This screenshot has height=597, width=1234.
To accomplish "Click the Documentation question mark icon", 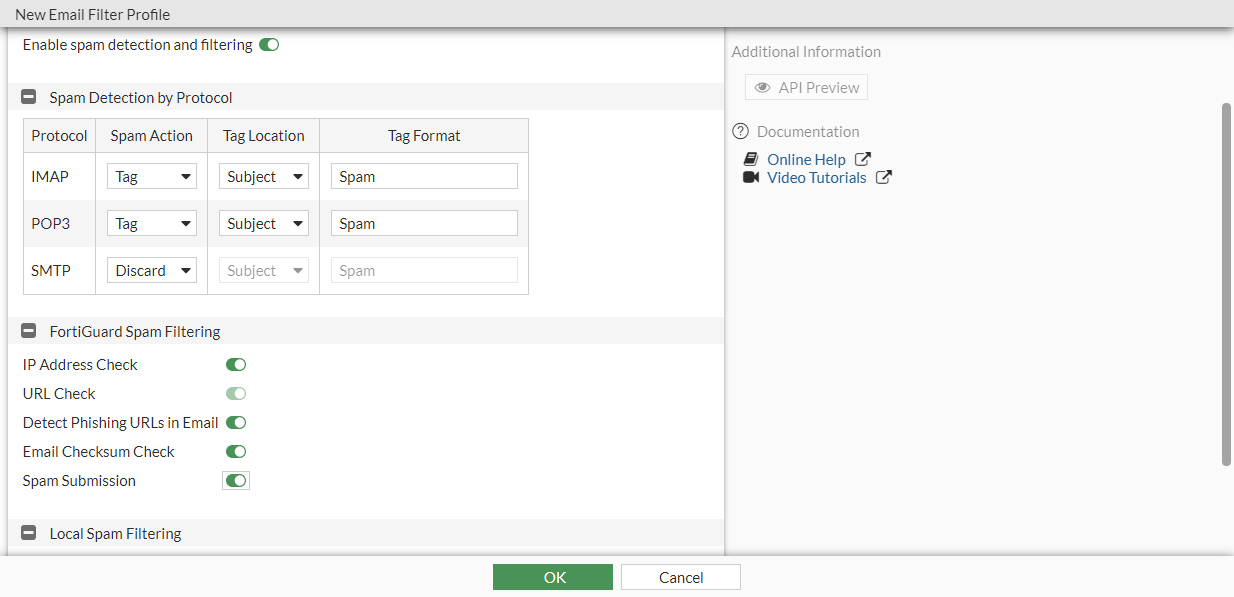I will [x=740, y=131].
